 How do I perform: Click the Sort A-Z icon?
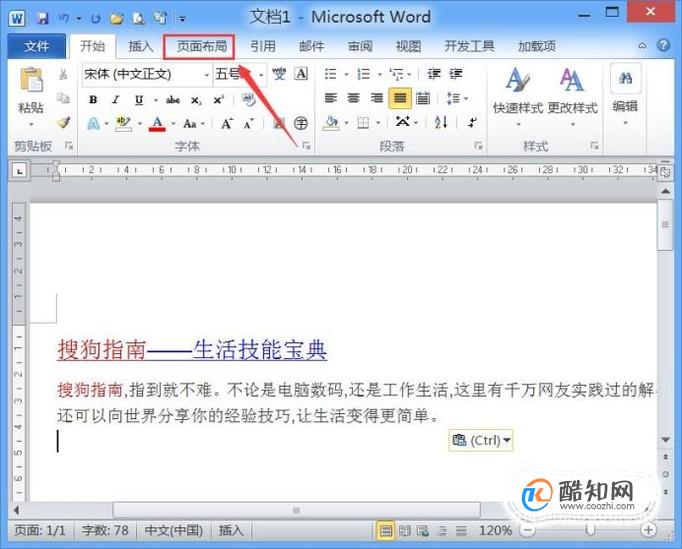[441, 123]
